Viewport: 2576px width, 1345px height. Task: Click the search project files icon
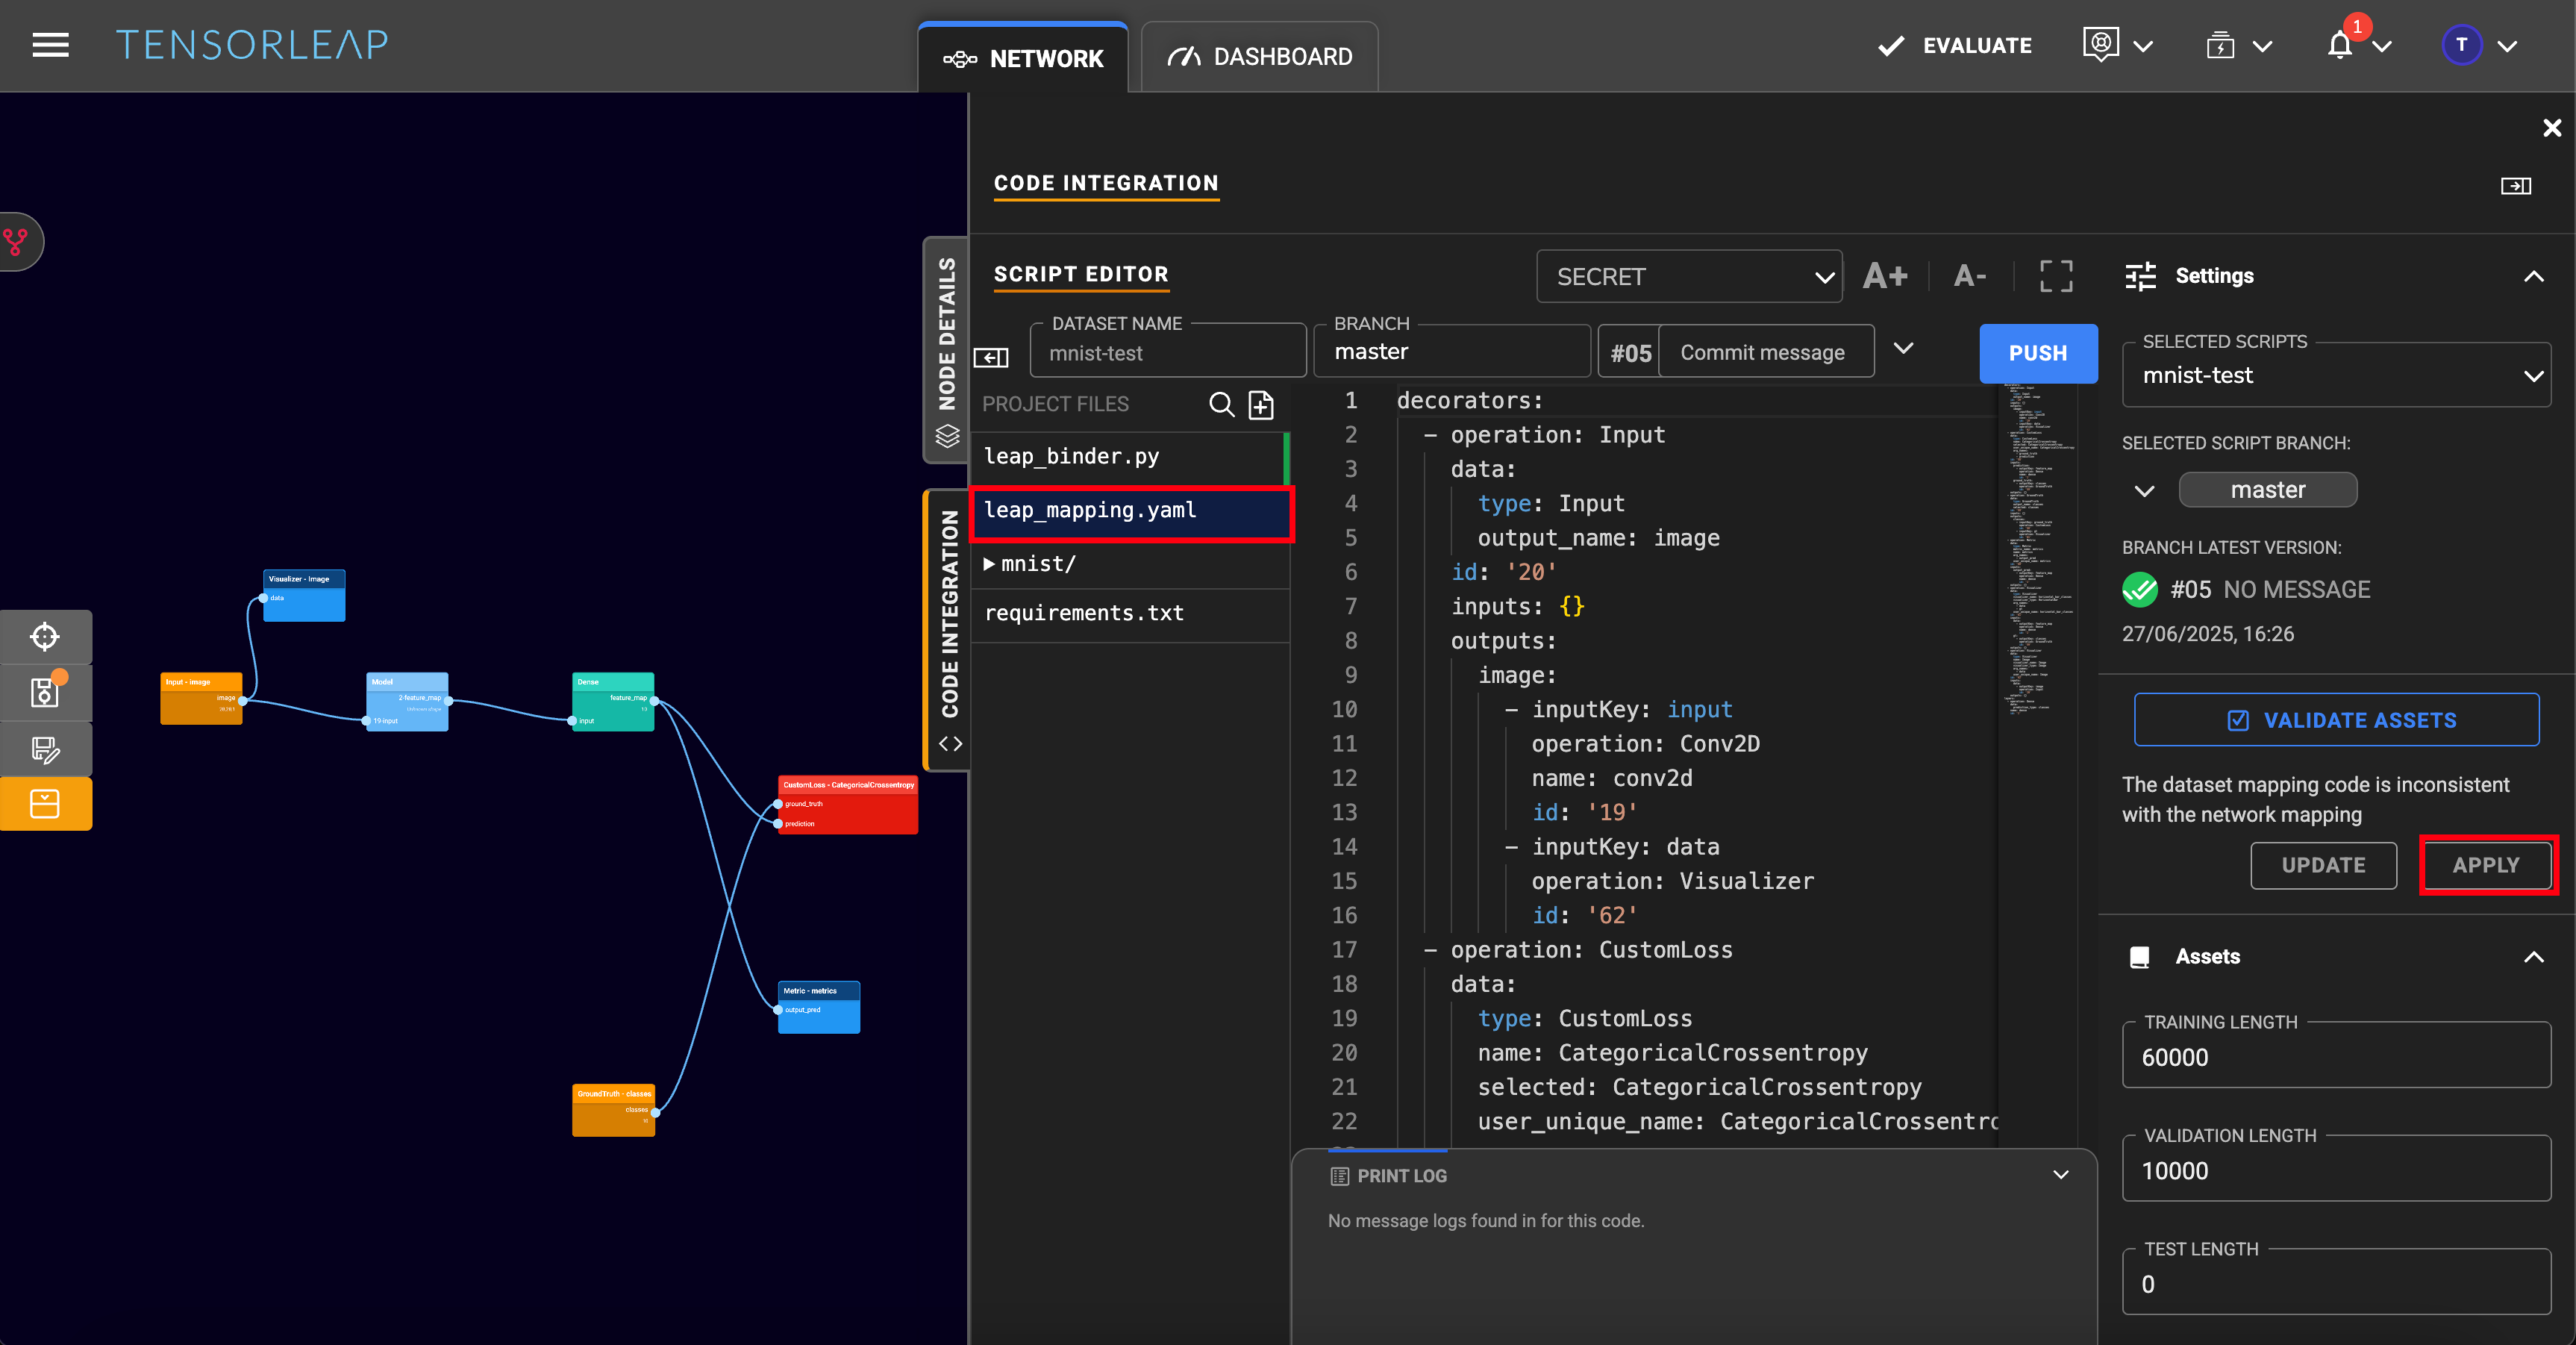1221,404
